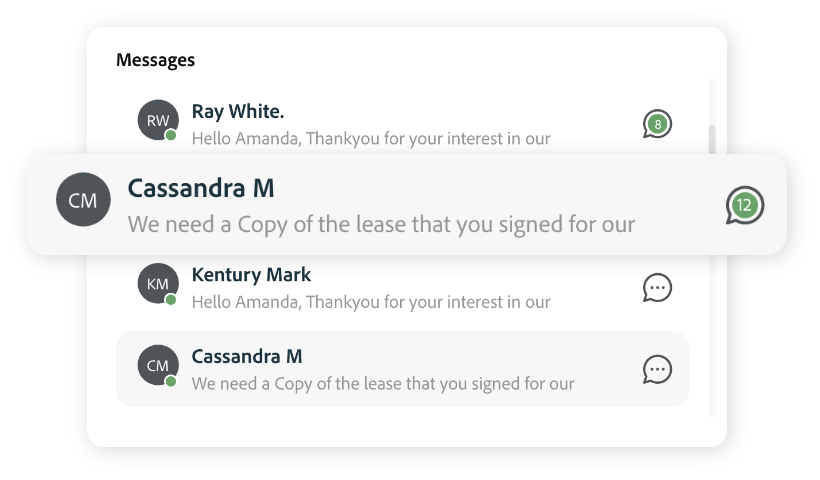This screenshot has width=820, height=480.
Task: Click the green online dot on RW avatar
Action: [170, 135]
